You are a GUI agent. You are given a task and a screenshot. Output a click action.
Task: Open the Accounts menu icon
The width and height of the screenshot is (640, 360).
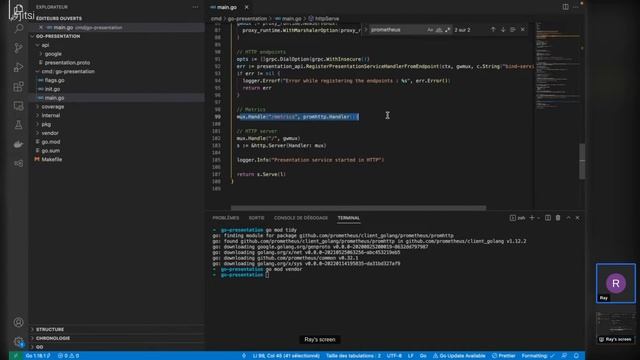[18, 322]
